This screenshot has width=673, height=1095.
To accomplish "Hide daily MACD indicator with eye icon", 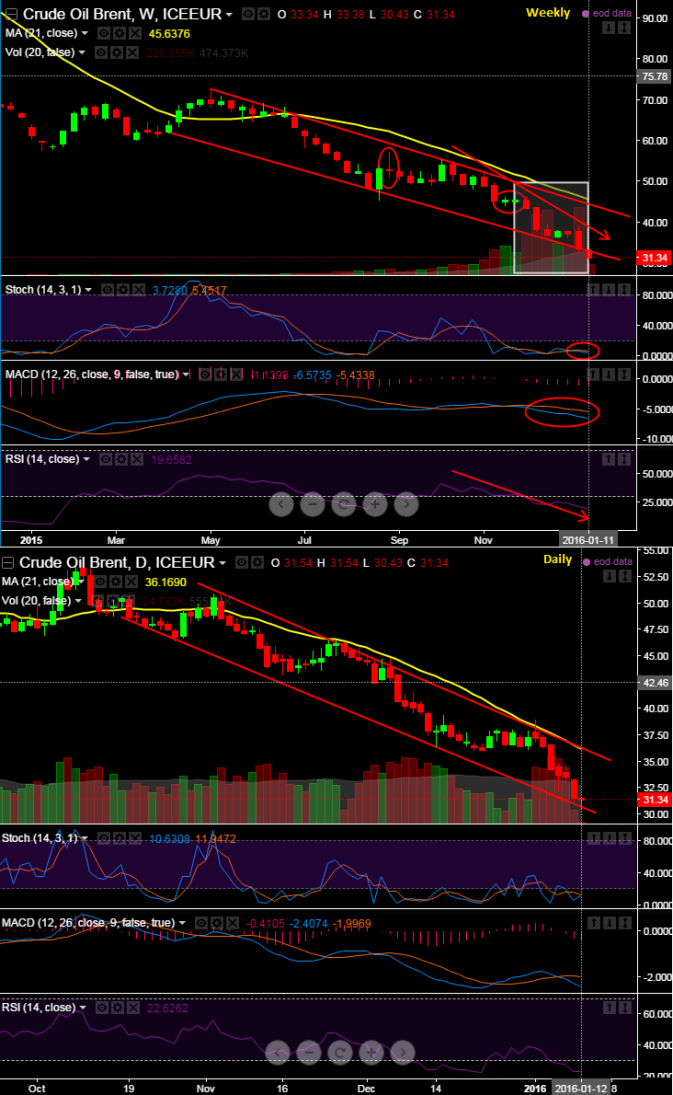I will pos(202,923).
